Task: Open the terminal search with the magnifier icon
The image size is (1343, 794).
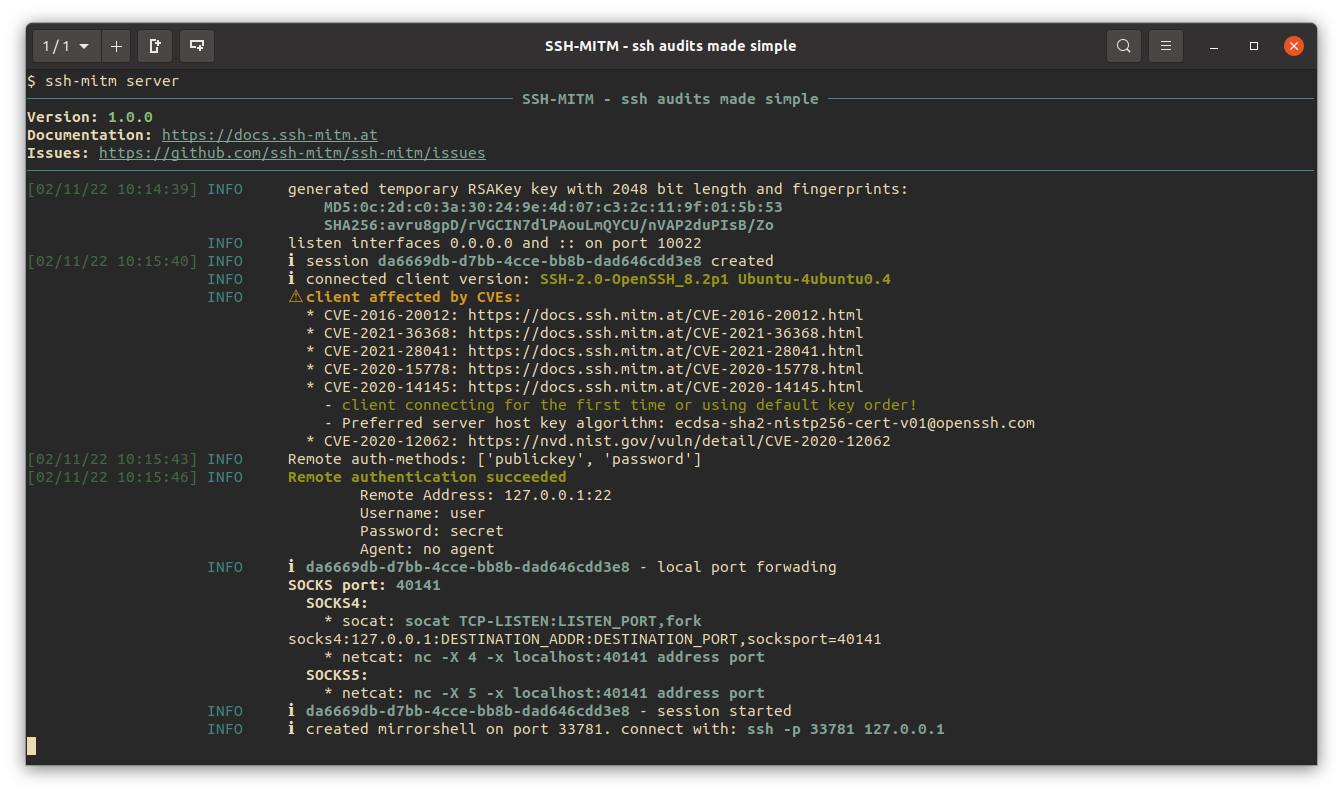Action: [x=1123, y=45]
